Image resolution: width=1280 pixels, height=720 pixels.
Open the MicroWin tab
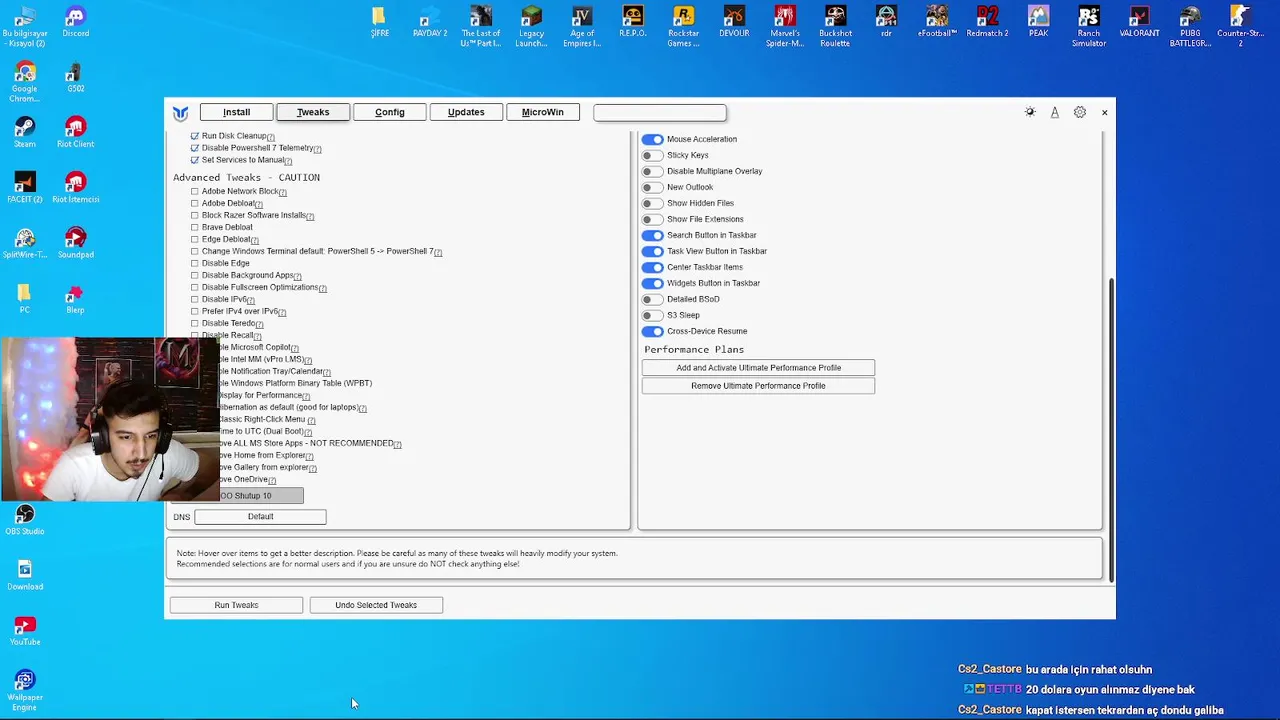pos(543,112)
